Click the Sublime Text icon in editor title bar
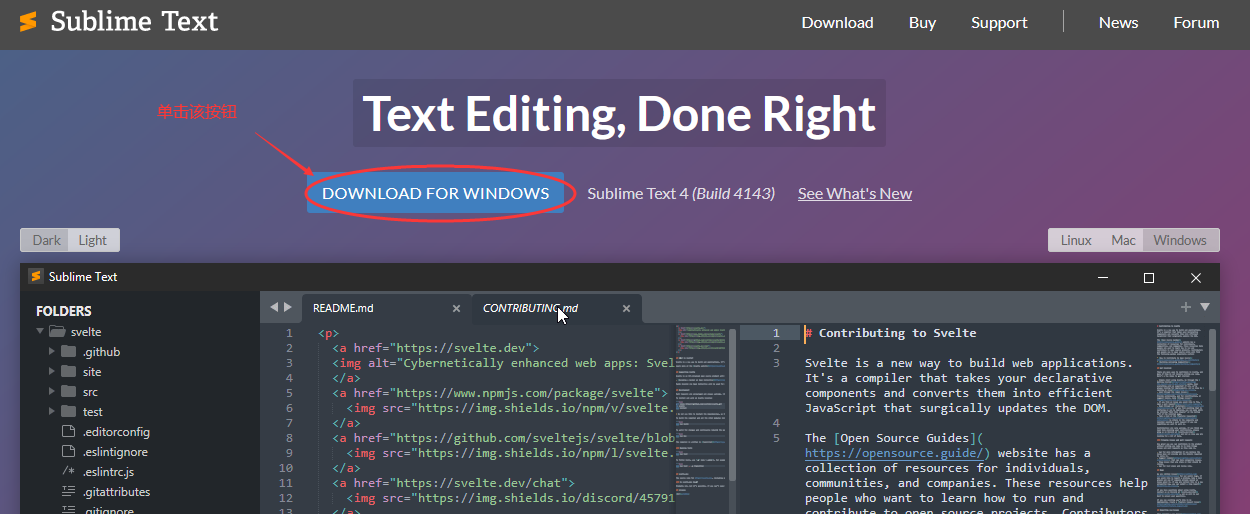Screen dimensions: 1250x514 point(36,277)
